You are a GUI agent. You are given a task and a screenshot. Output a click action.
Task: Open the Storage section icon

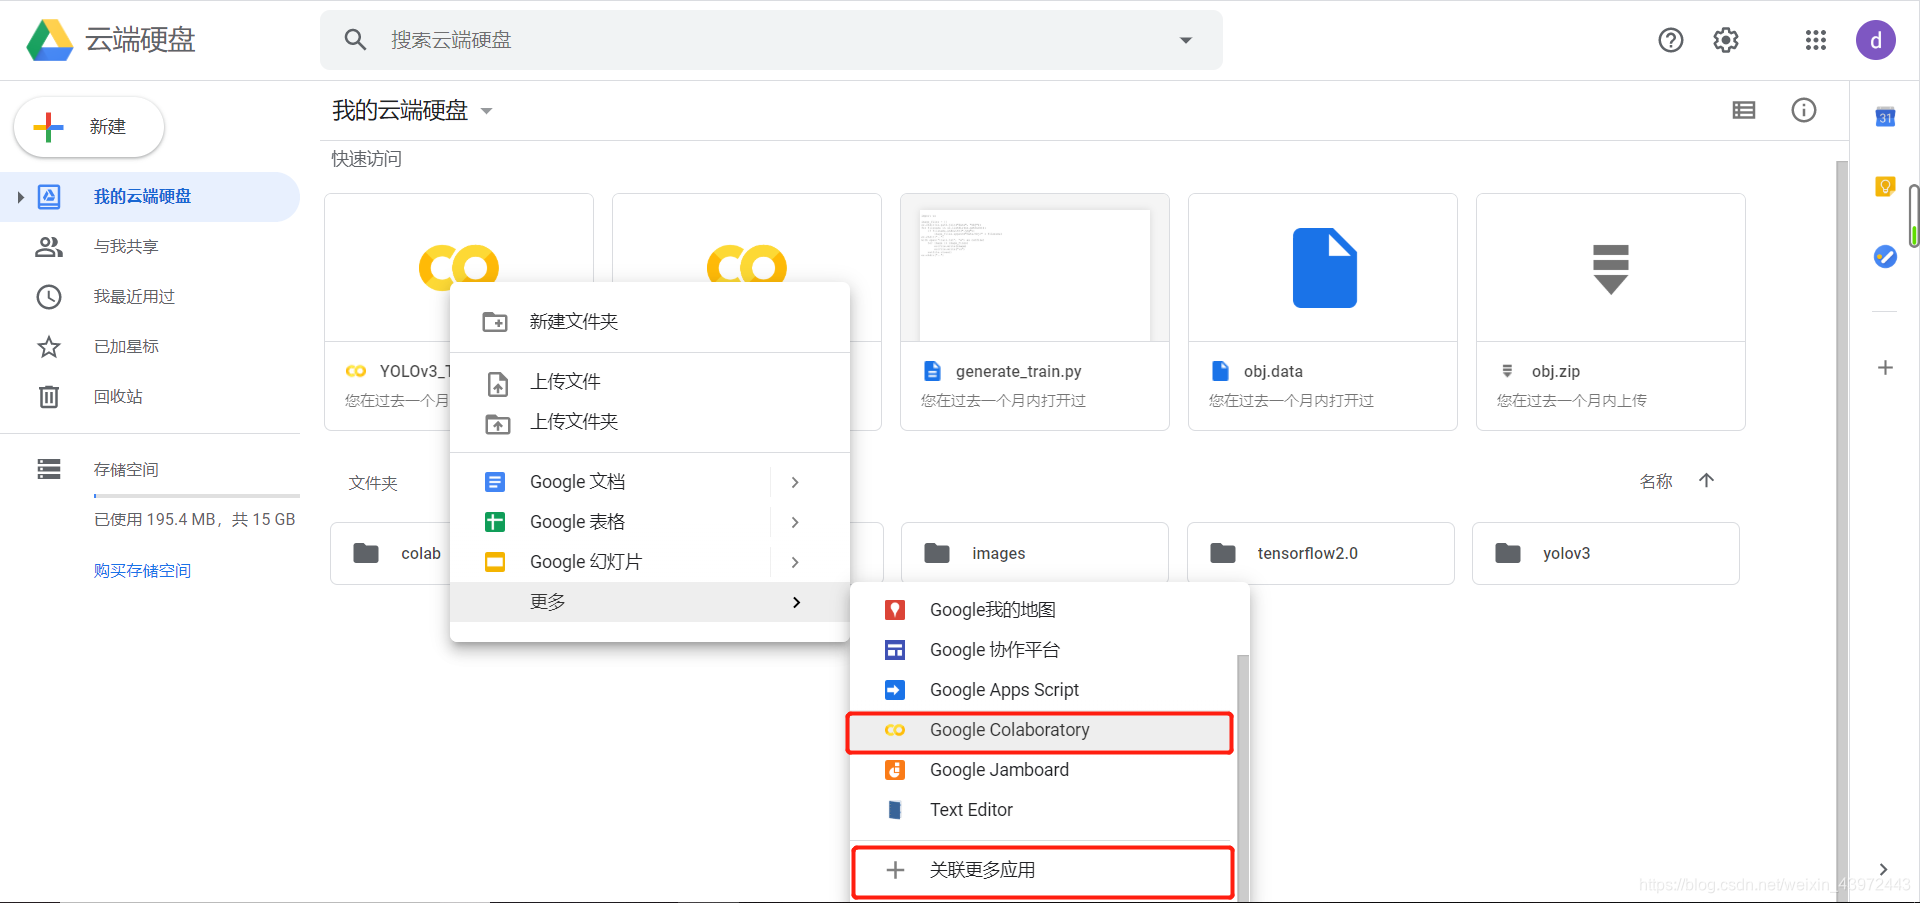(x=49, y=469)
